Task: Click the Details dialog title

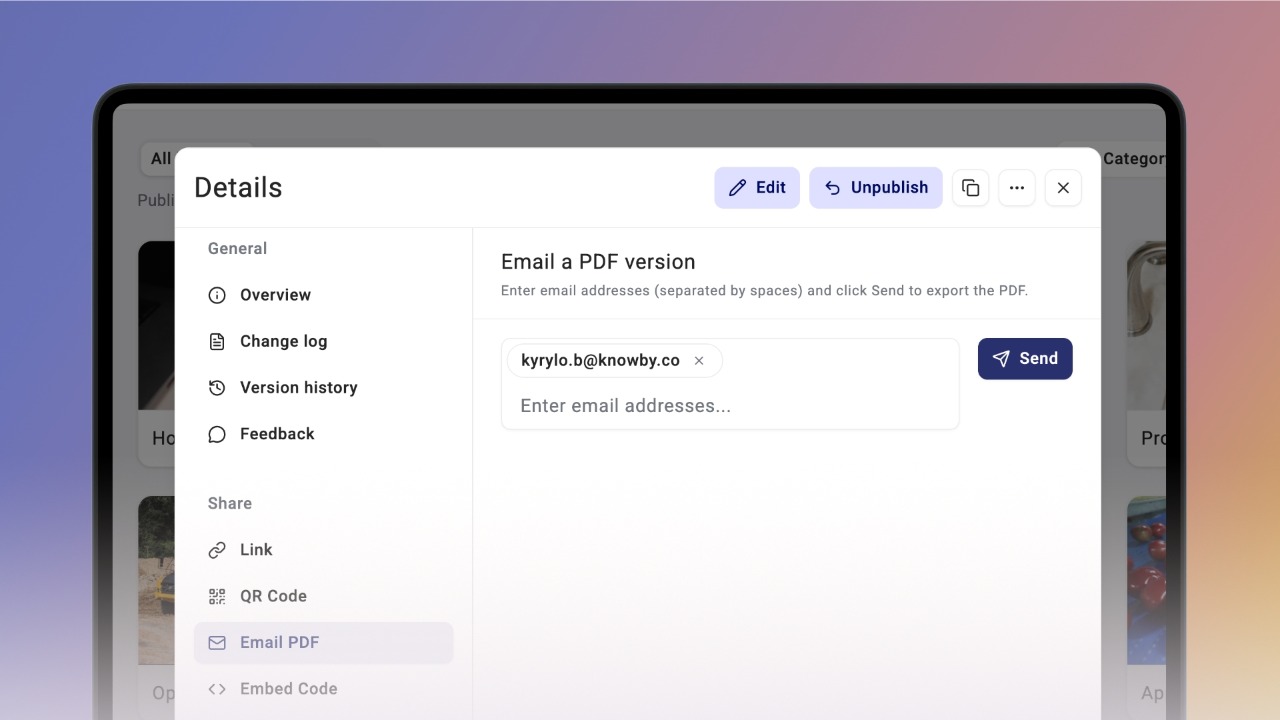Action: coord(238,188)
